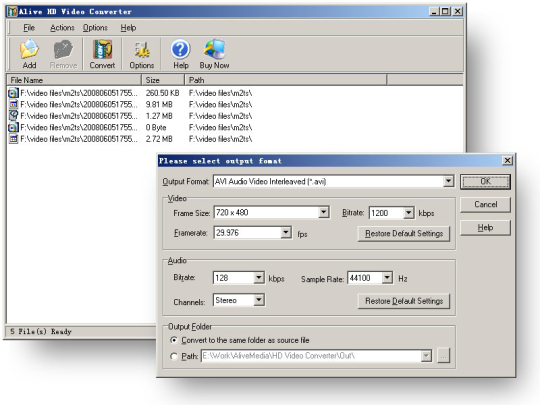Open the Options toolbar icon
540x405 pixels.
coord(142,50)
